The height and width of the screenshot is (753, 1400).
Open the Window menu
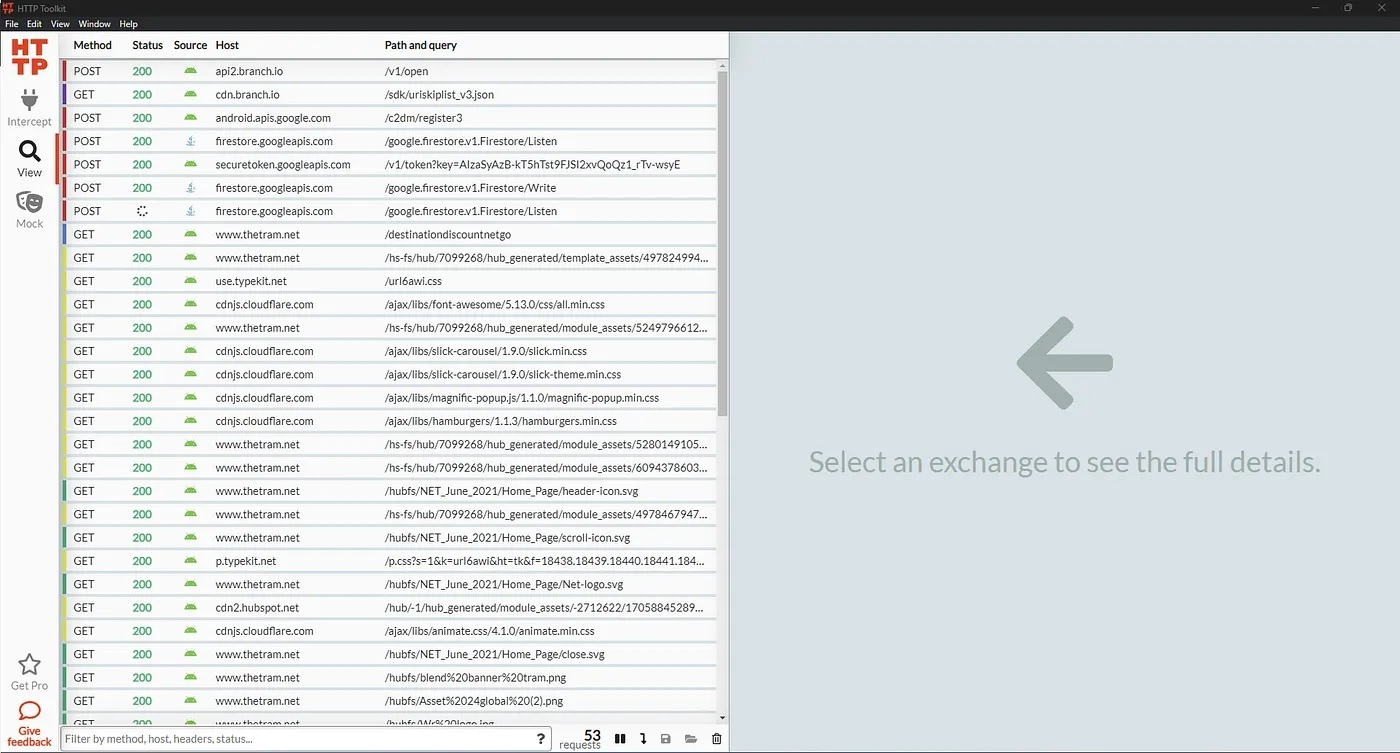(95, 23)
